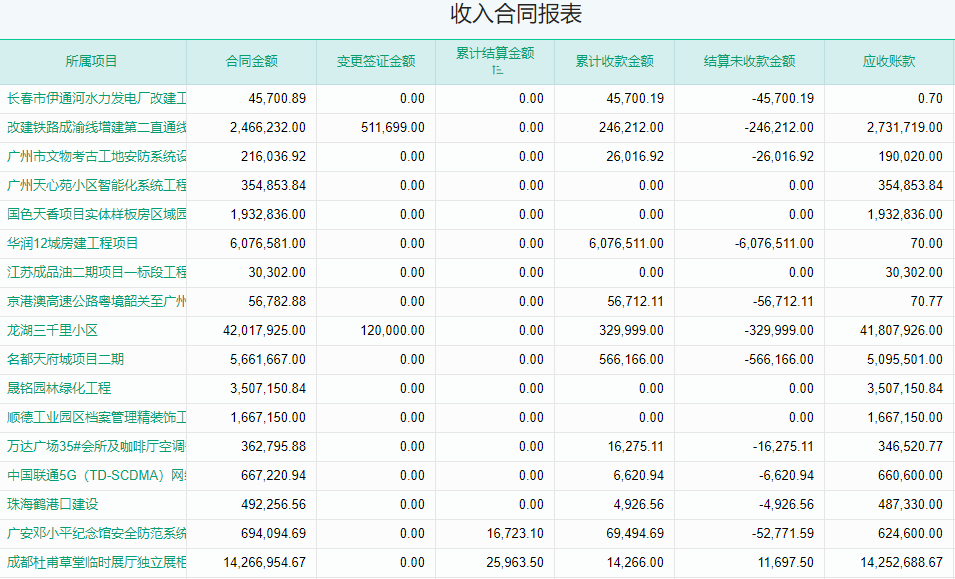
Task: Click the 合同金额 column header
Action: coord(251,61)
